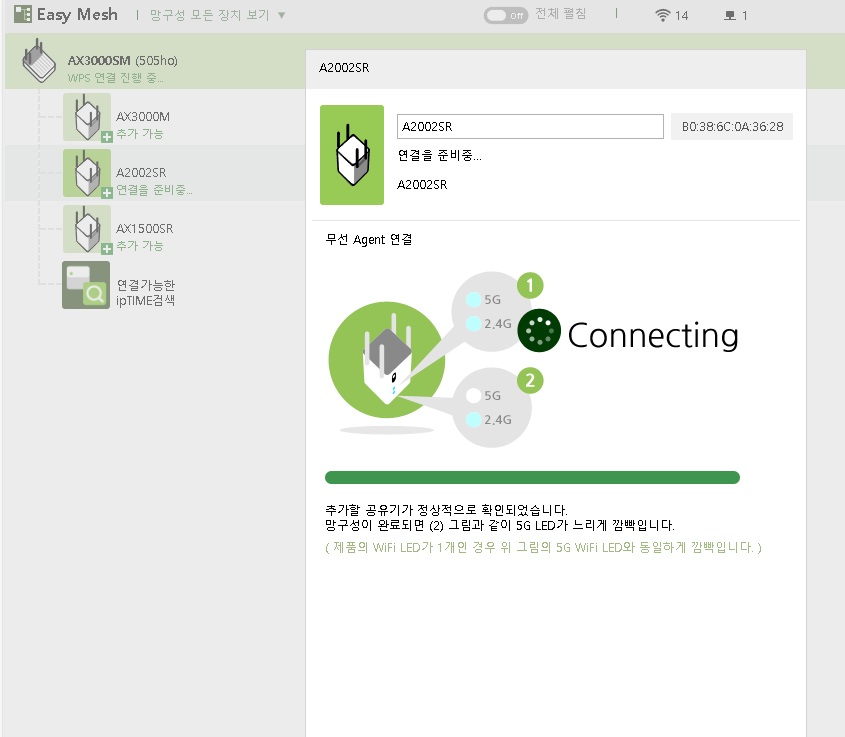Screen dimensions: 845x737
Task: Click '연결을 준비중' status in device tree
Action: (154, 190)
